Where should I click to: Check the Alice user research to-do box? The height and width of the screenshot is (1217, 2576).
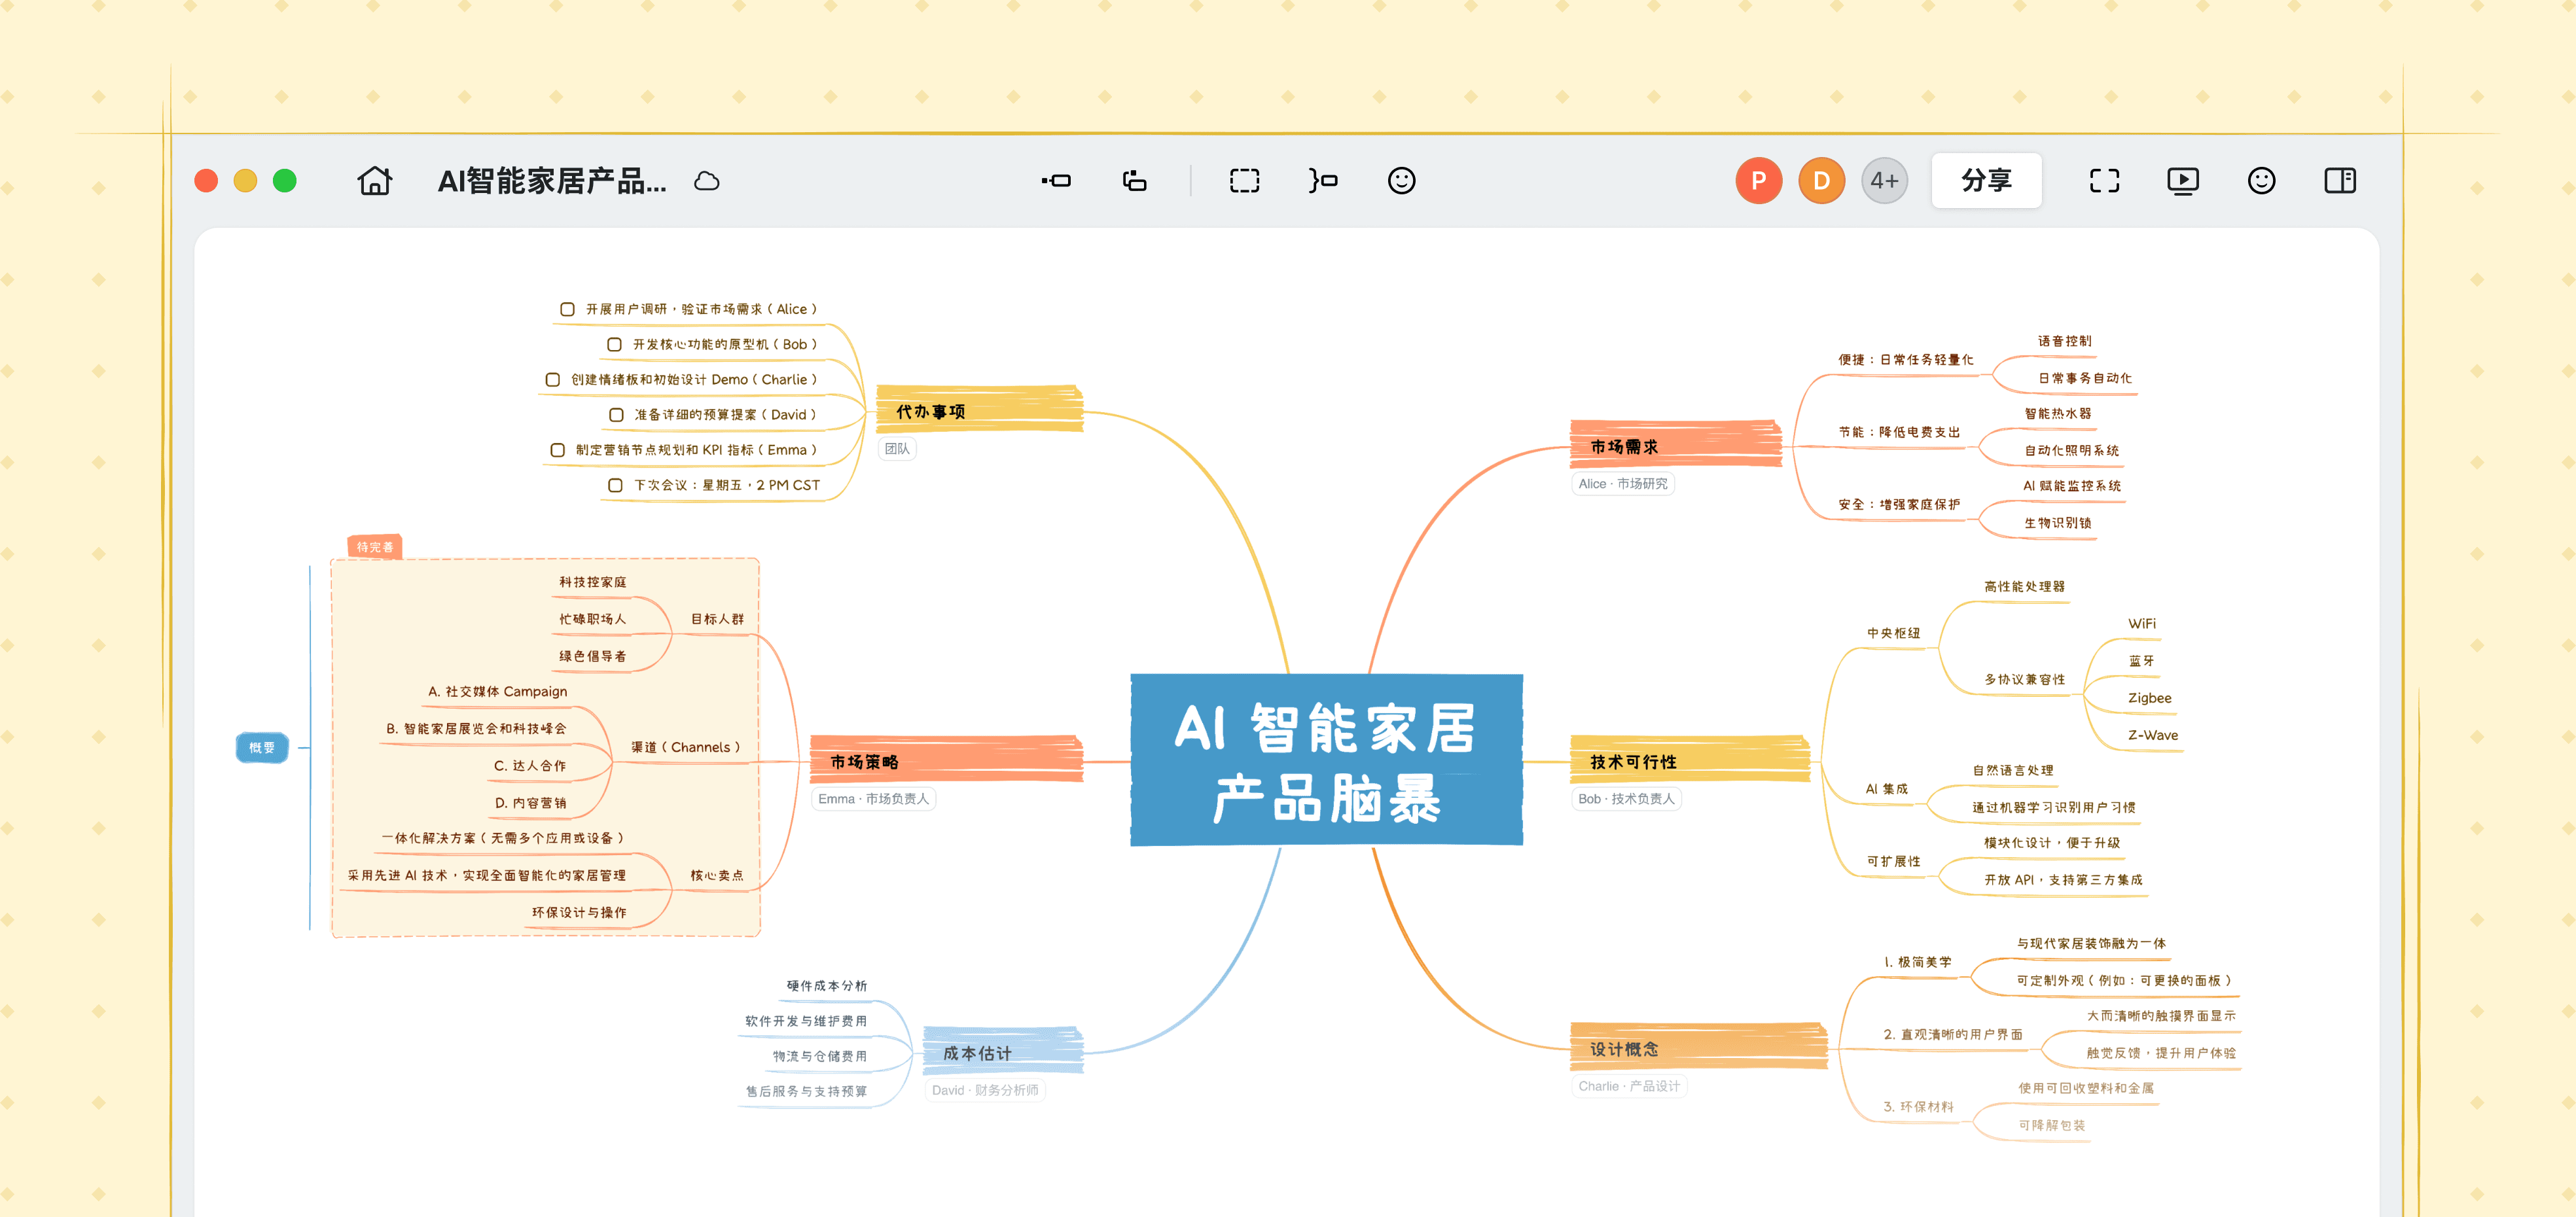click(567, 310)
